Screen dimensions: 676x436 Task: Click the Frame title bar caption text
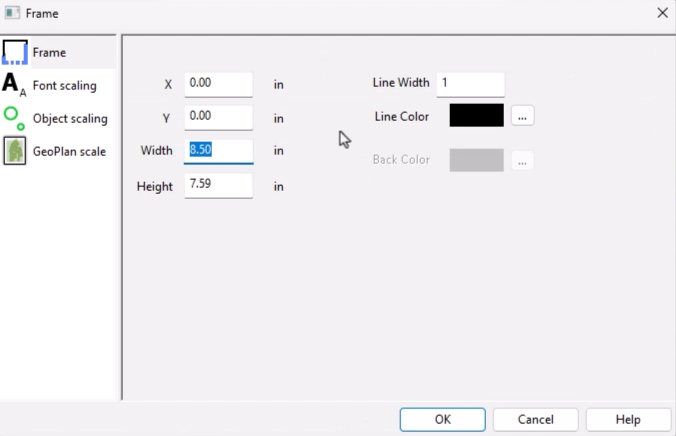pos(42,13)
